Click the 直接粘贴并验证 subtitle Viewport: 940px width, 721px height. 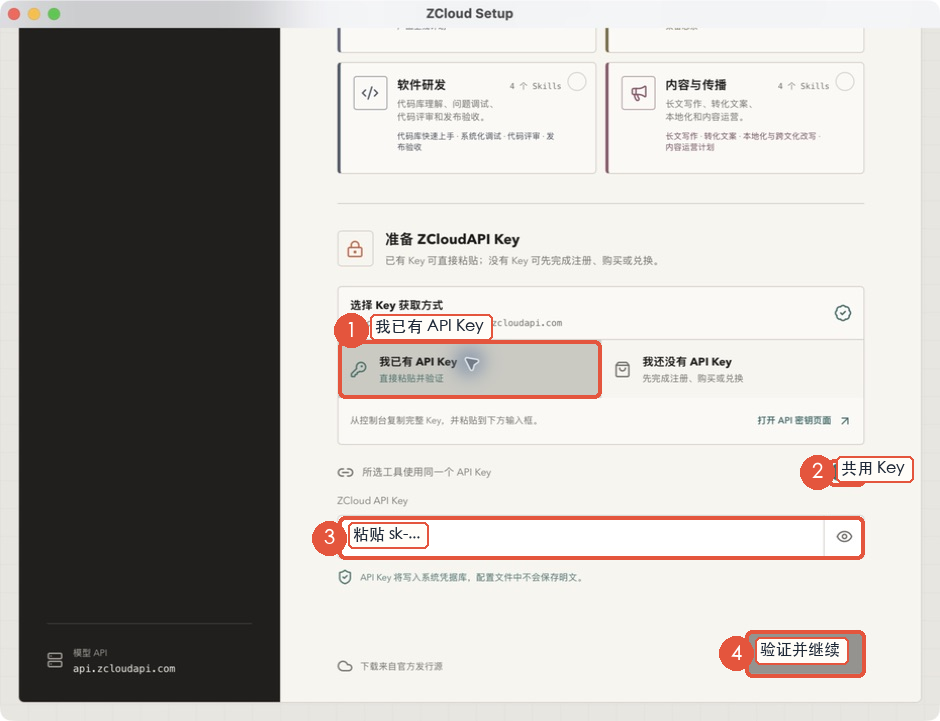click(x=411, y=378)
